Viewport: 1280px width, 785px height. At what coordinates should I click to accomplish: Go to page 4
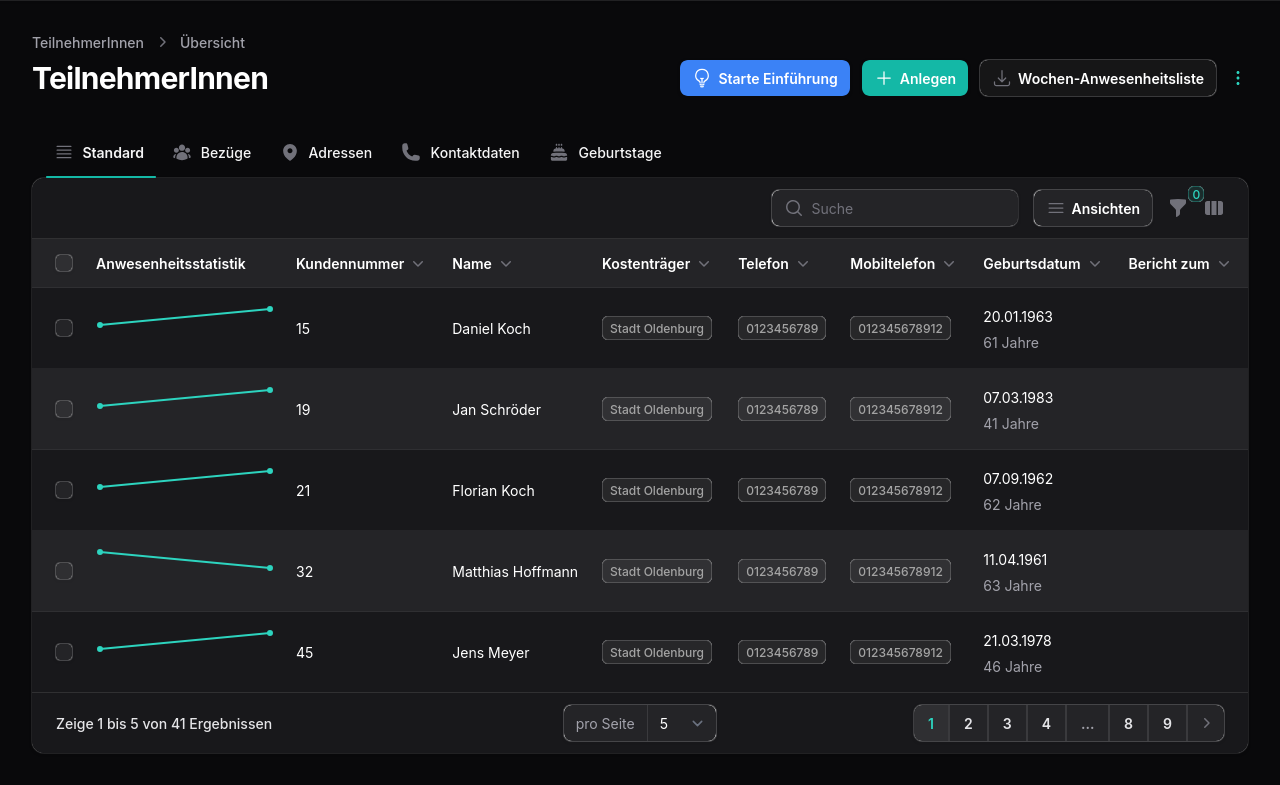1046,723
